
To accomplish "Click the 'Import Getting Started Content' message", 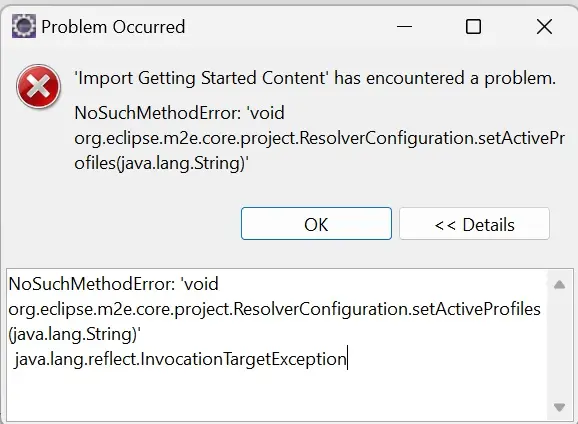I will click(x=315, y=78).
